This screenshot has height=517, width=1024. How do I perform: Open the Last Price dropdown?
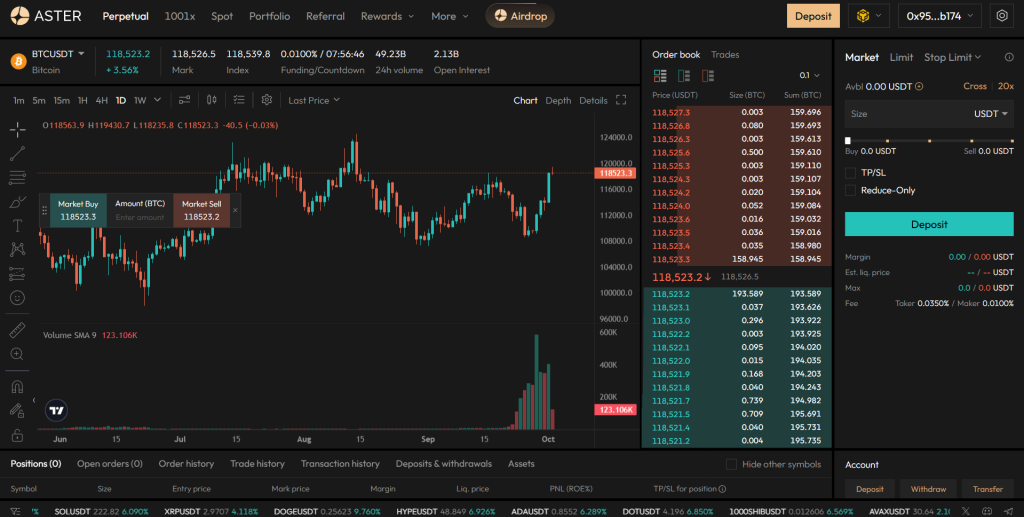pyautogui.click(x=314, y=100)
